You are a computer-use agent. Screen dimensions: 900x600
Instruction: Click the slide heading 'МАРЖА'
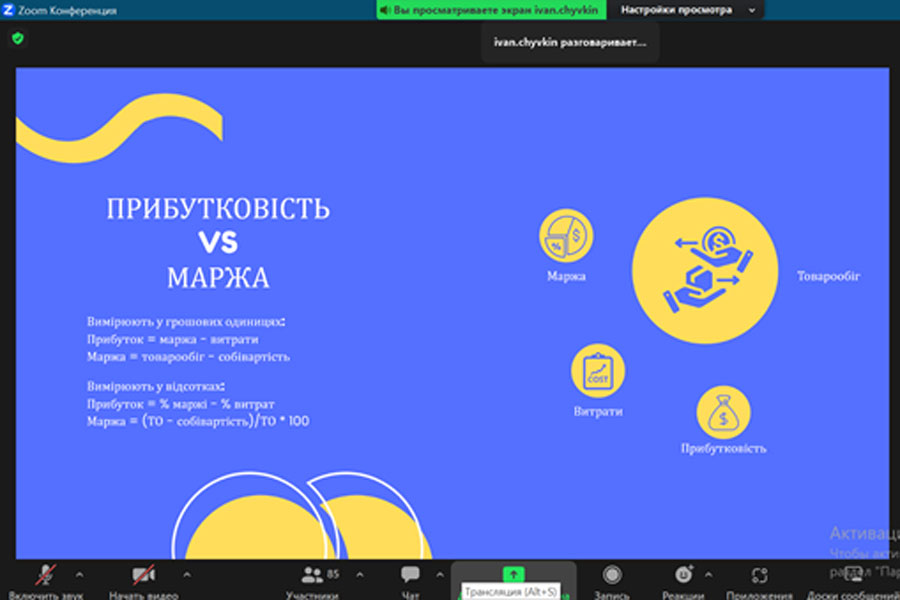(x=218, y=278)
